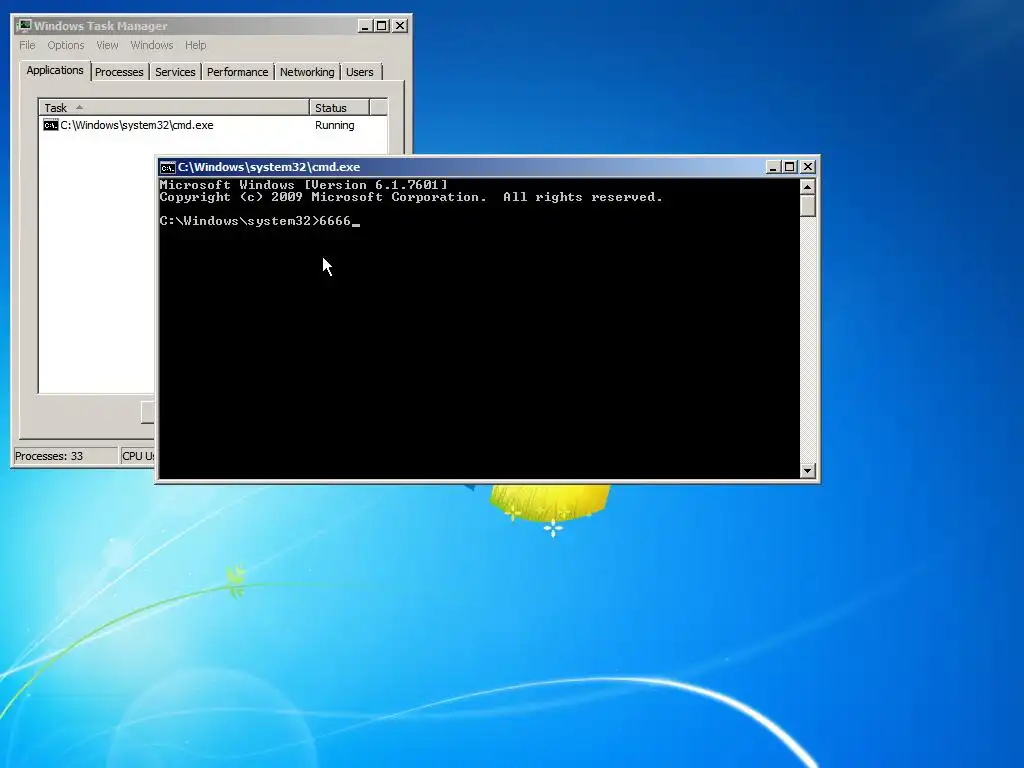This screenshot has height=768, width=1024.
Task: Click Windows Task Manager title text
Action: [x=101, y=26]
